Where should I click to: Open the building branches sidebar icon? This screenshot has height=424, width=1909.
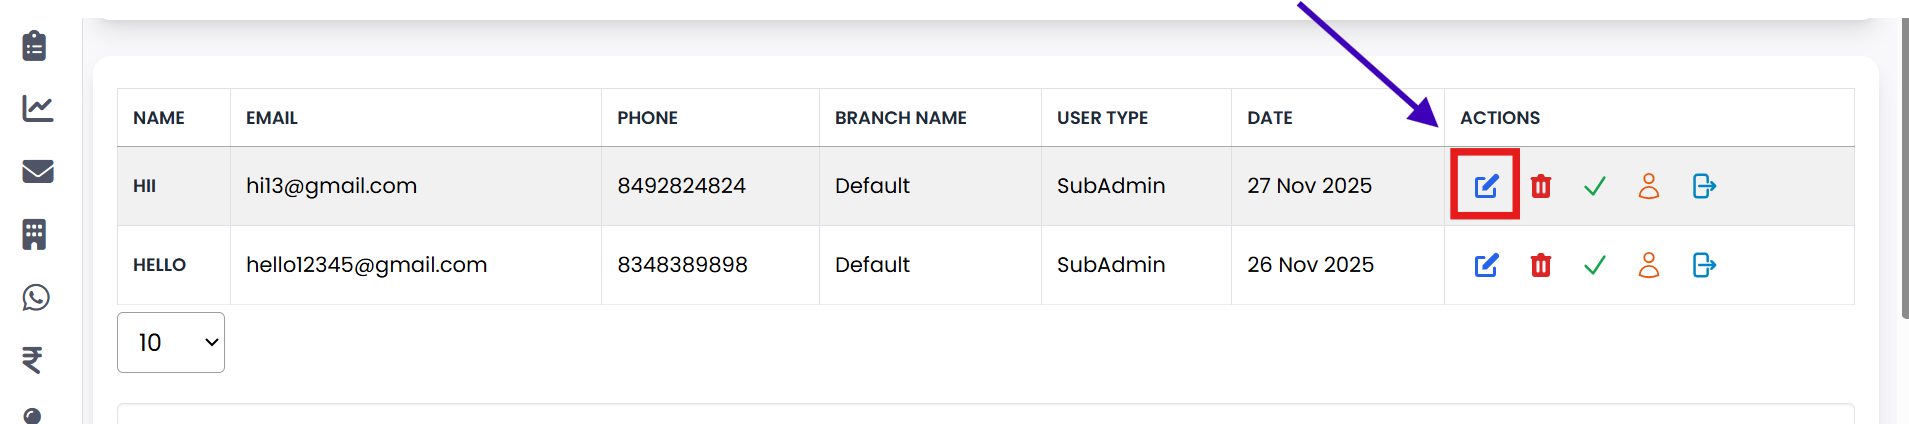pyautogui.click(x=35, y=234)
